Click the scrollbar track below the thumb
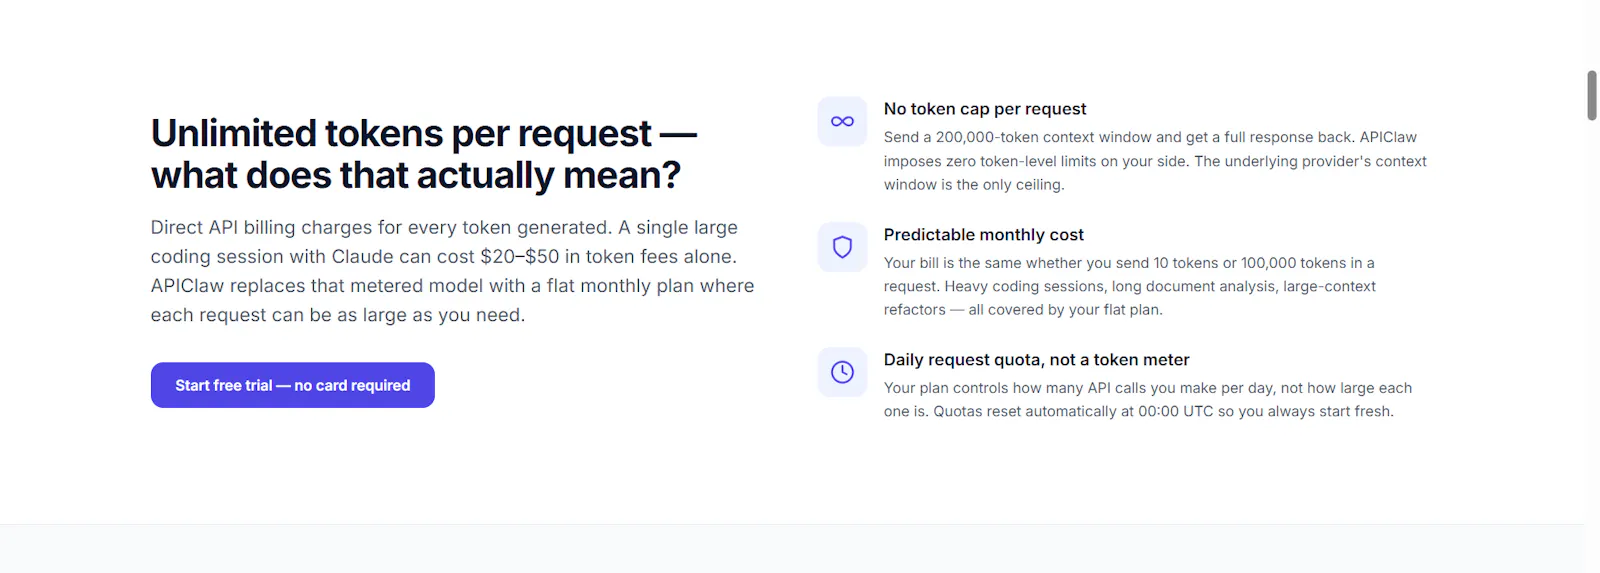 tap(1592, 340)
